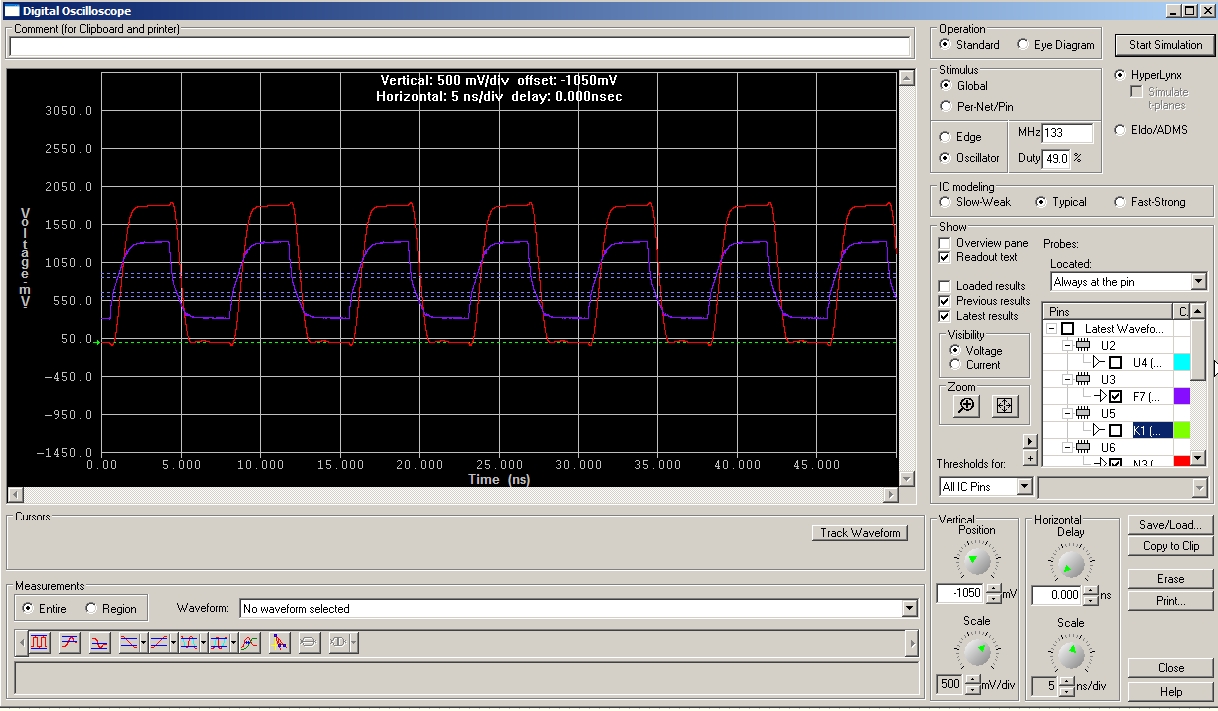This screenshot has width=1218, height=711.
Task: Click the rising-edge overshoot measurement icon
Action: coord(70,643)
